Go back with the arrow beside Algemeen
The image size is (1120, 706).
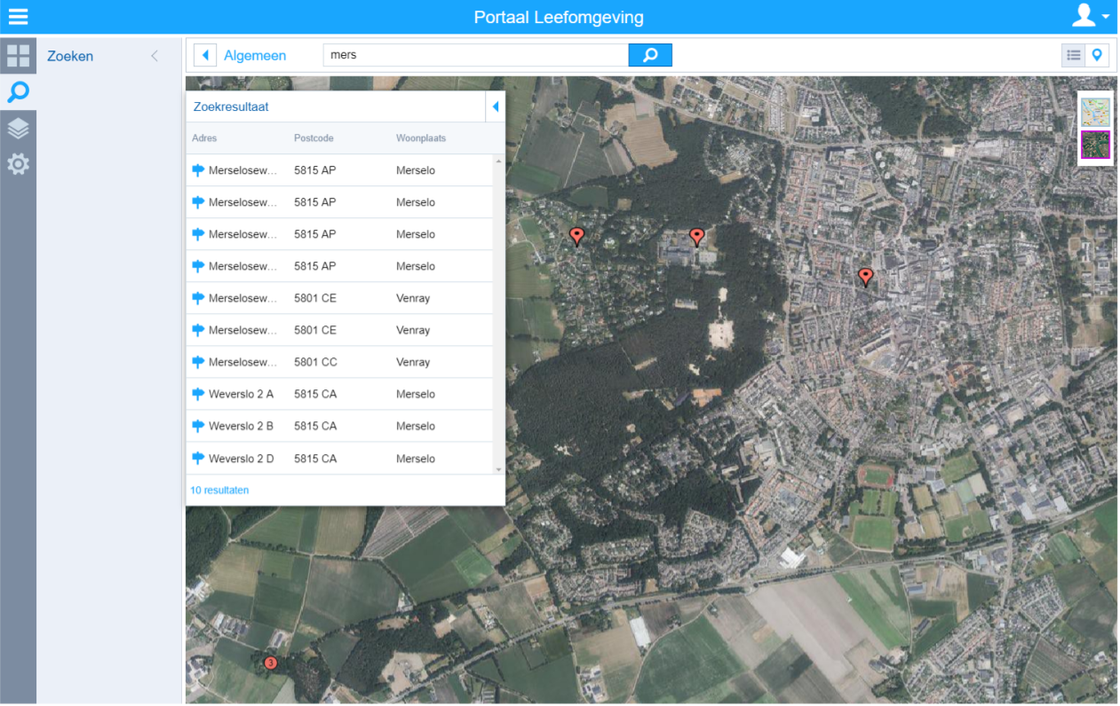click(x=205, y=55)
